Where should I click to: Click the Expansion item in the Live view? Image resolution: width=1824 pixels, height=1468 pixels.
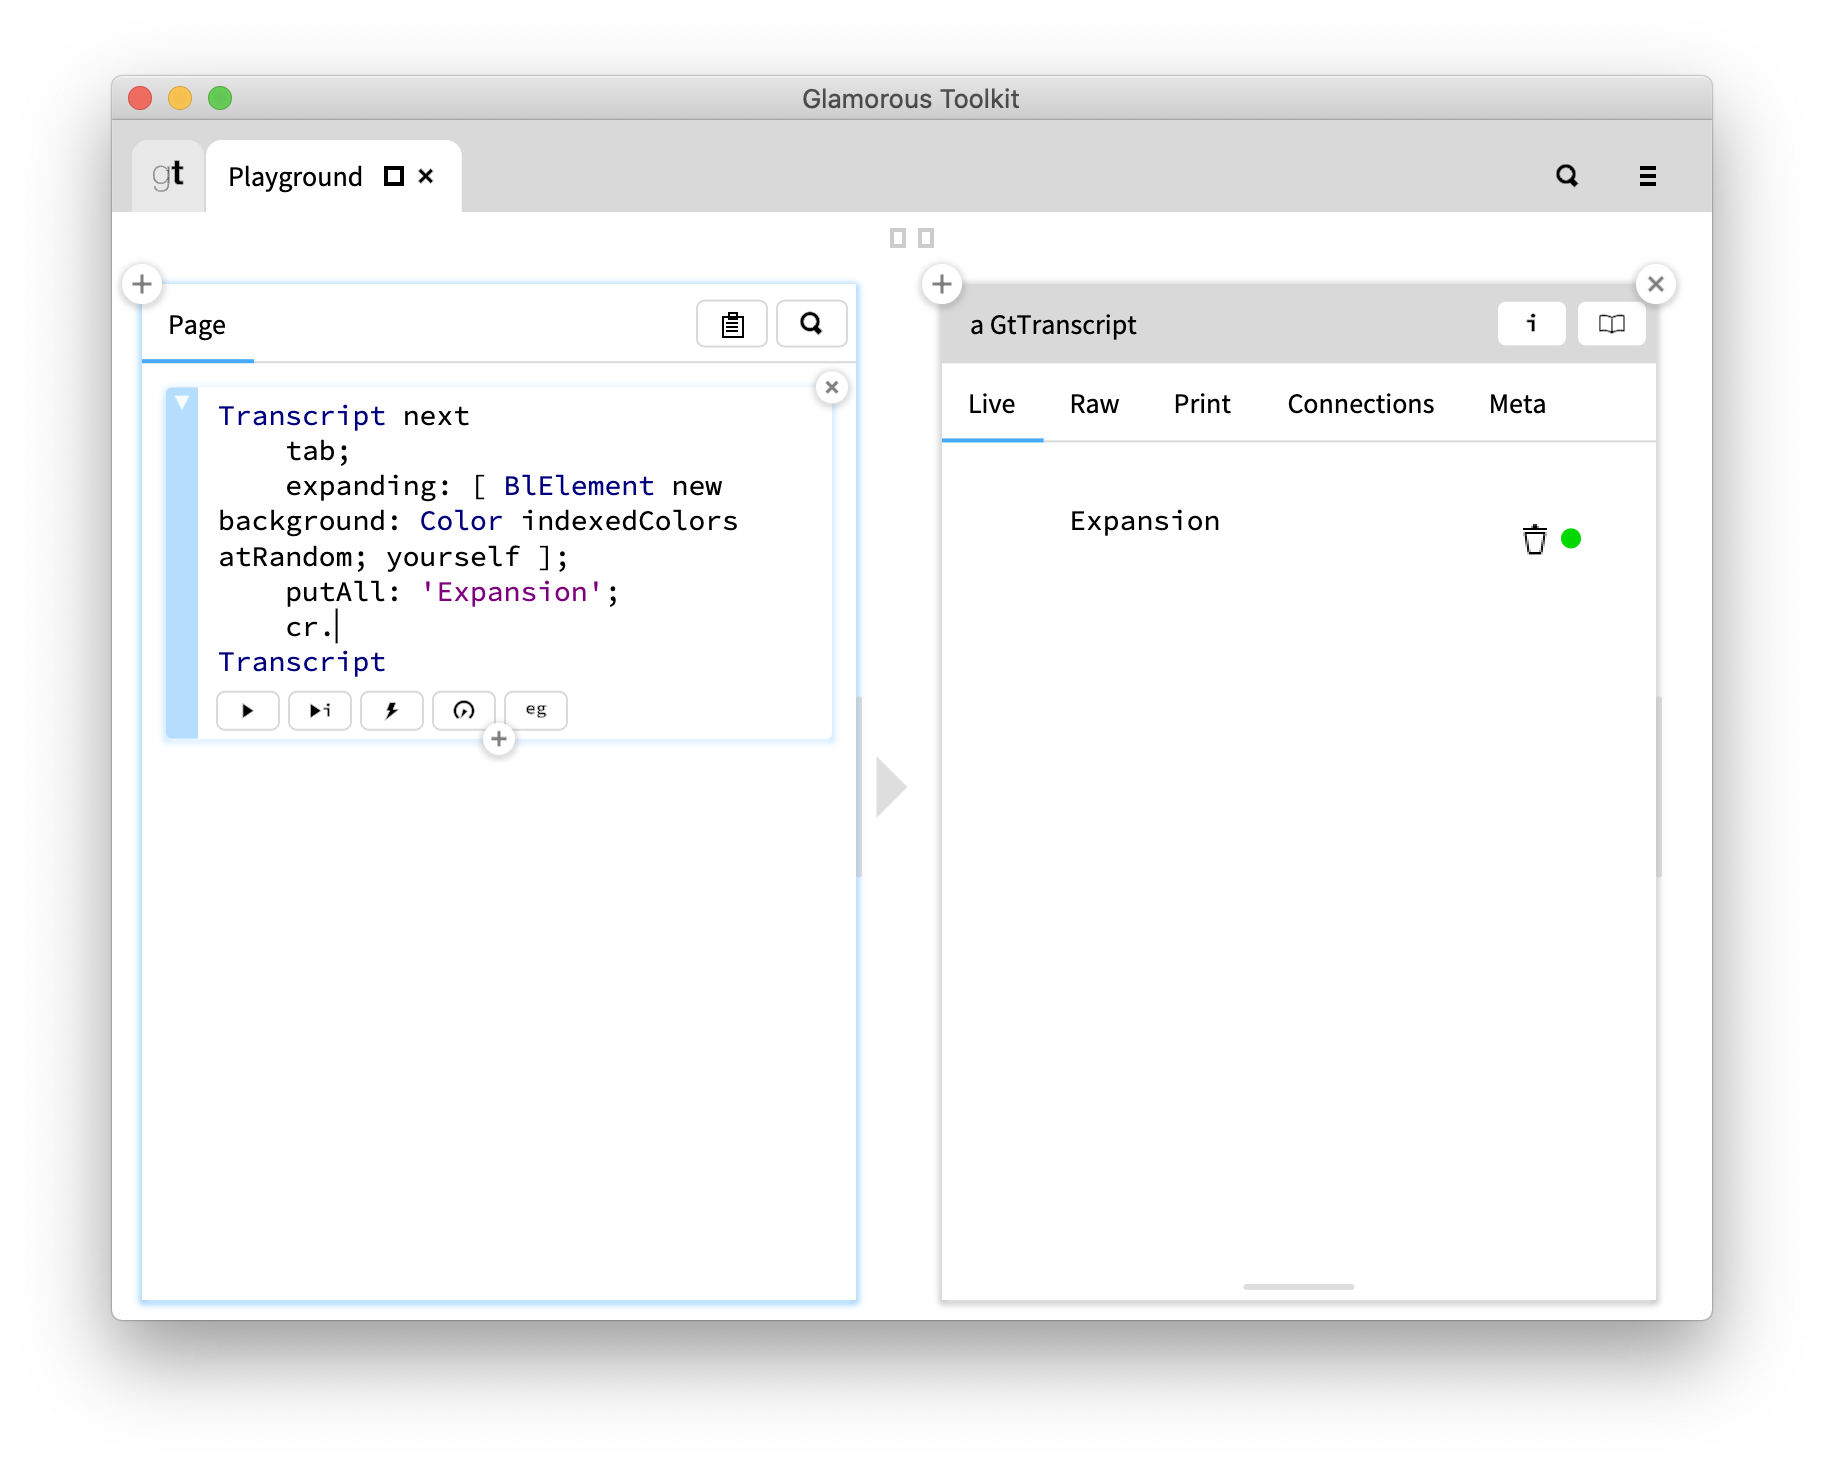[x=1144, y=520]
